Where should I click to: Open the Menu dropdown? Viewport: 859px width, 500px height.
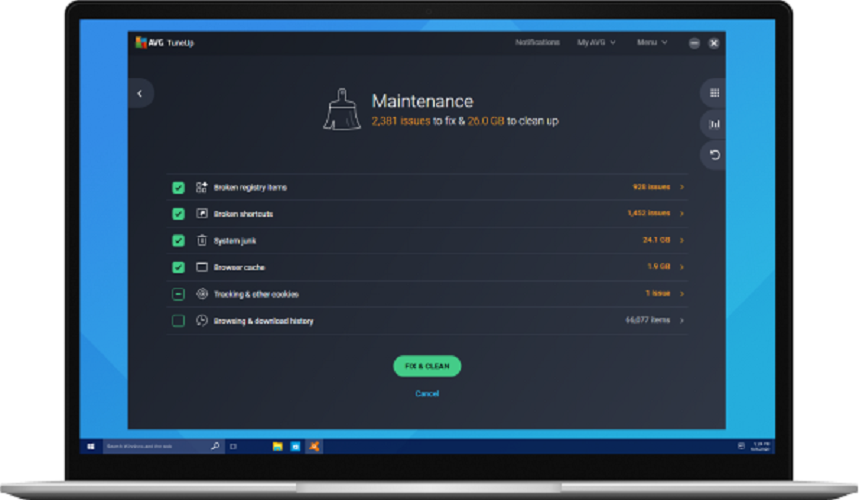(x=652, y=42)
